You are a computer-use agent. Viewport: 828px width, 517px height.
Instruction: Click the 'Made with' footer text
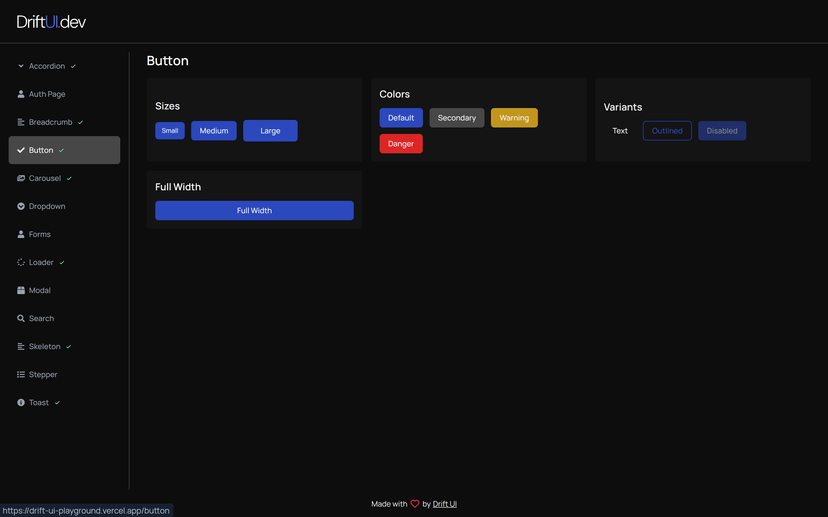click(389, 504)
